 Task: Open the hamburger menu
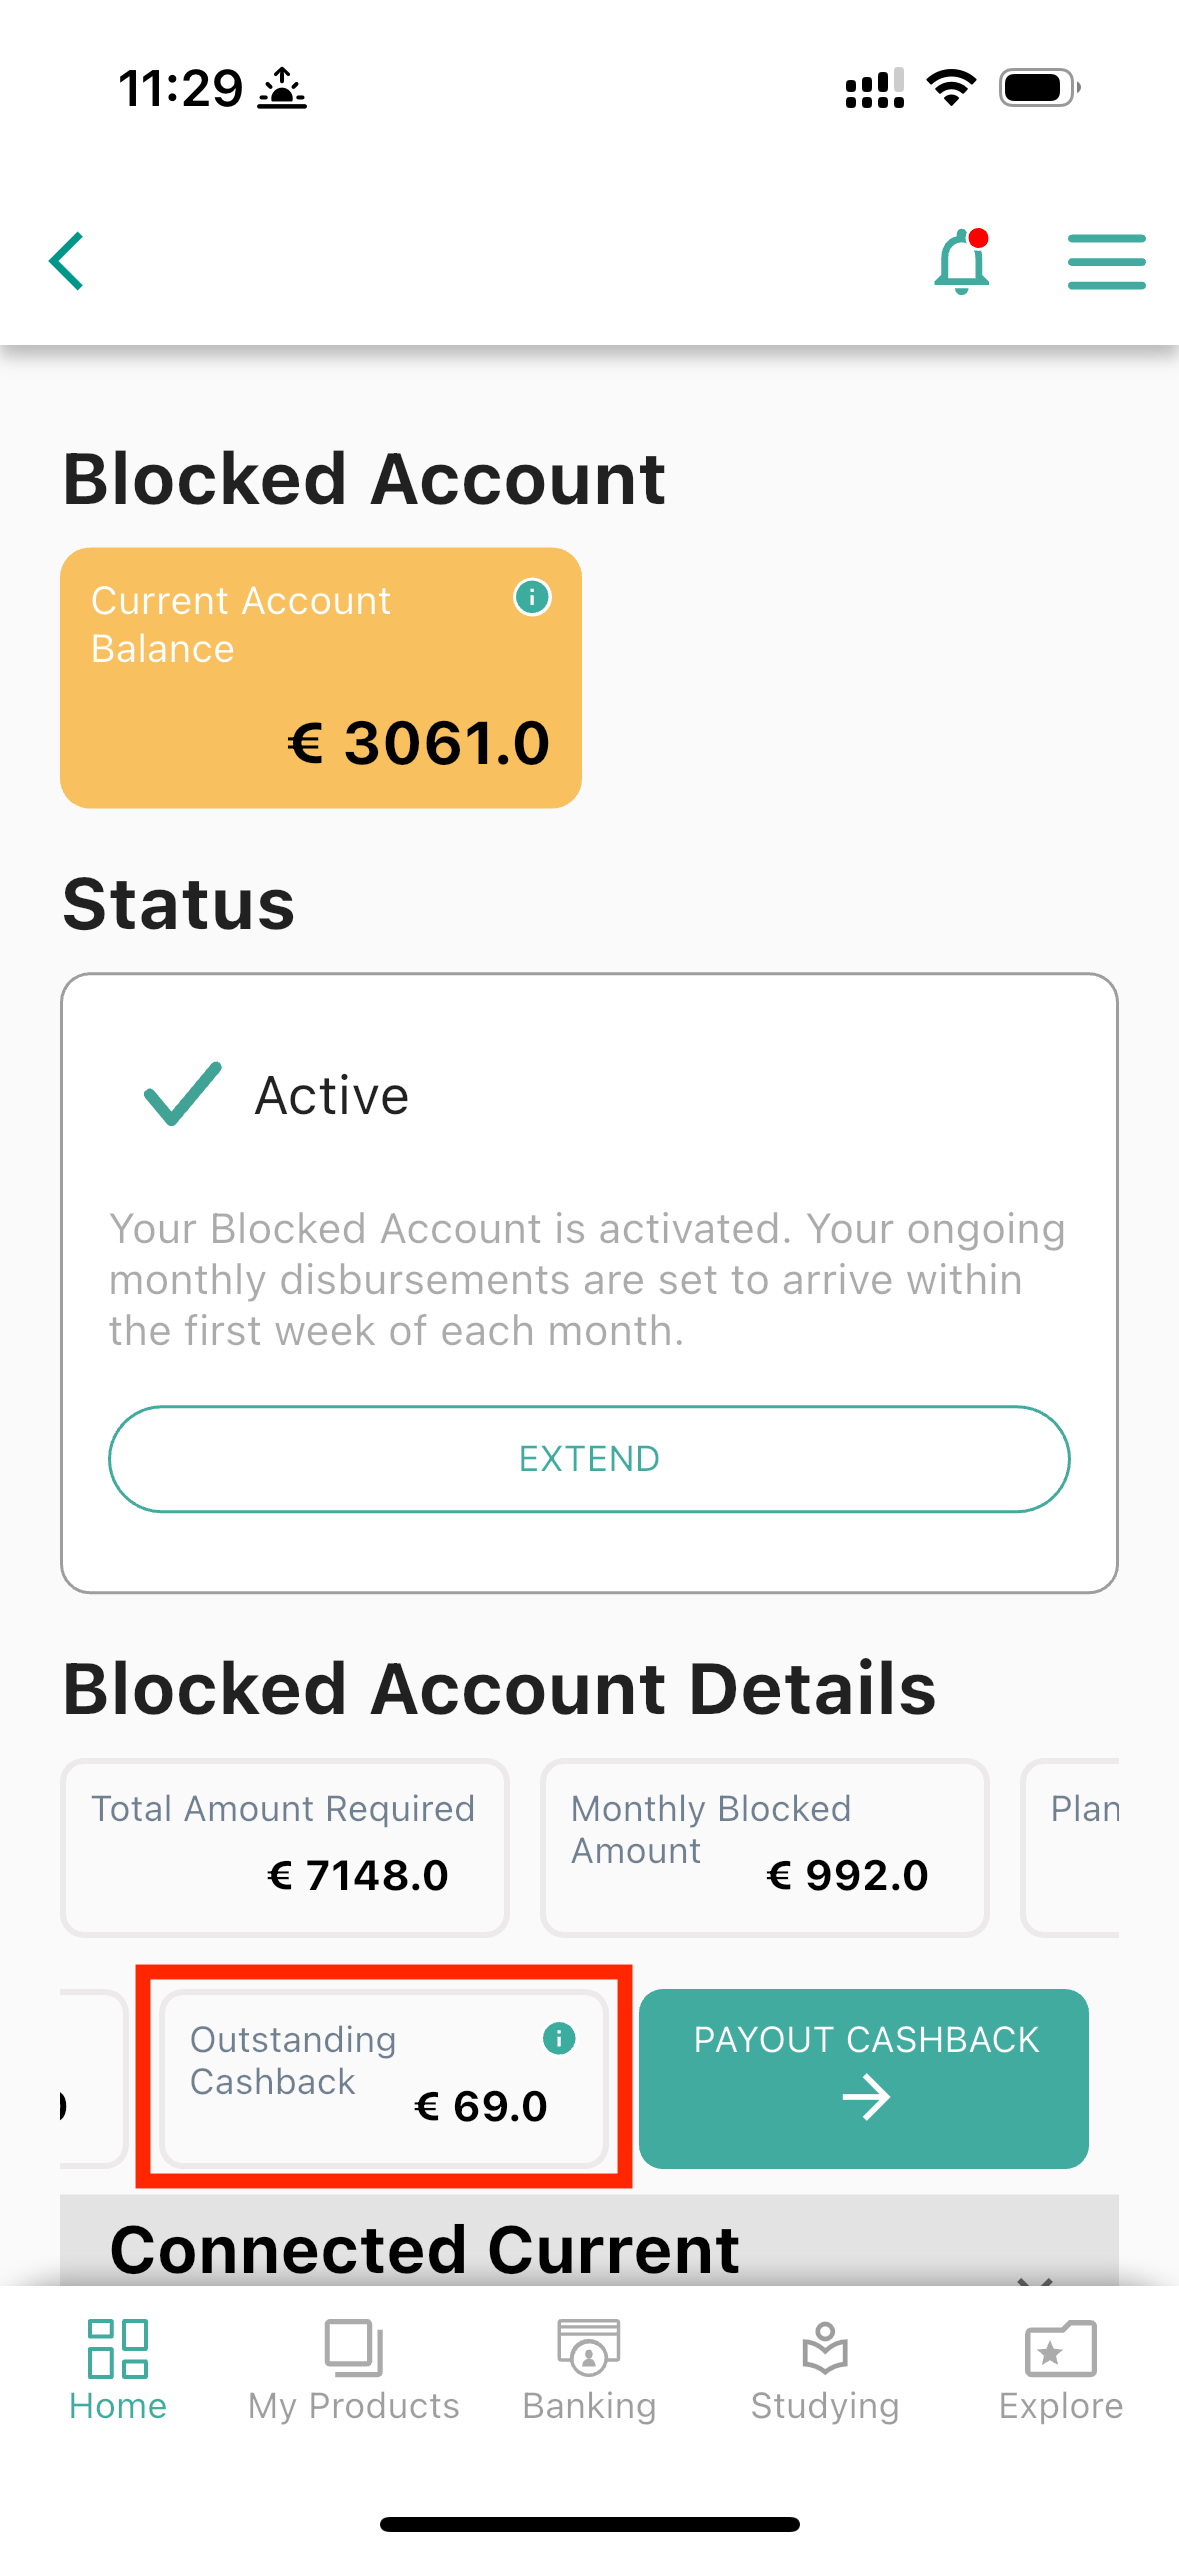point(1106,262)
